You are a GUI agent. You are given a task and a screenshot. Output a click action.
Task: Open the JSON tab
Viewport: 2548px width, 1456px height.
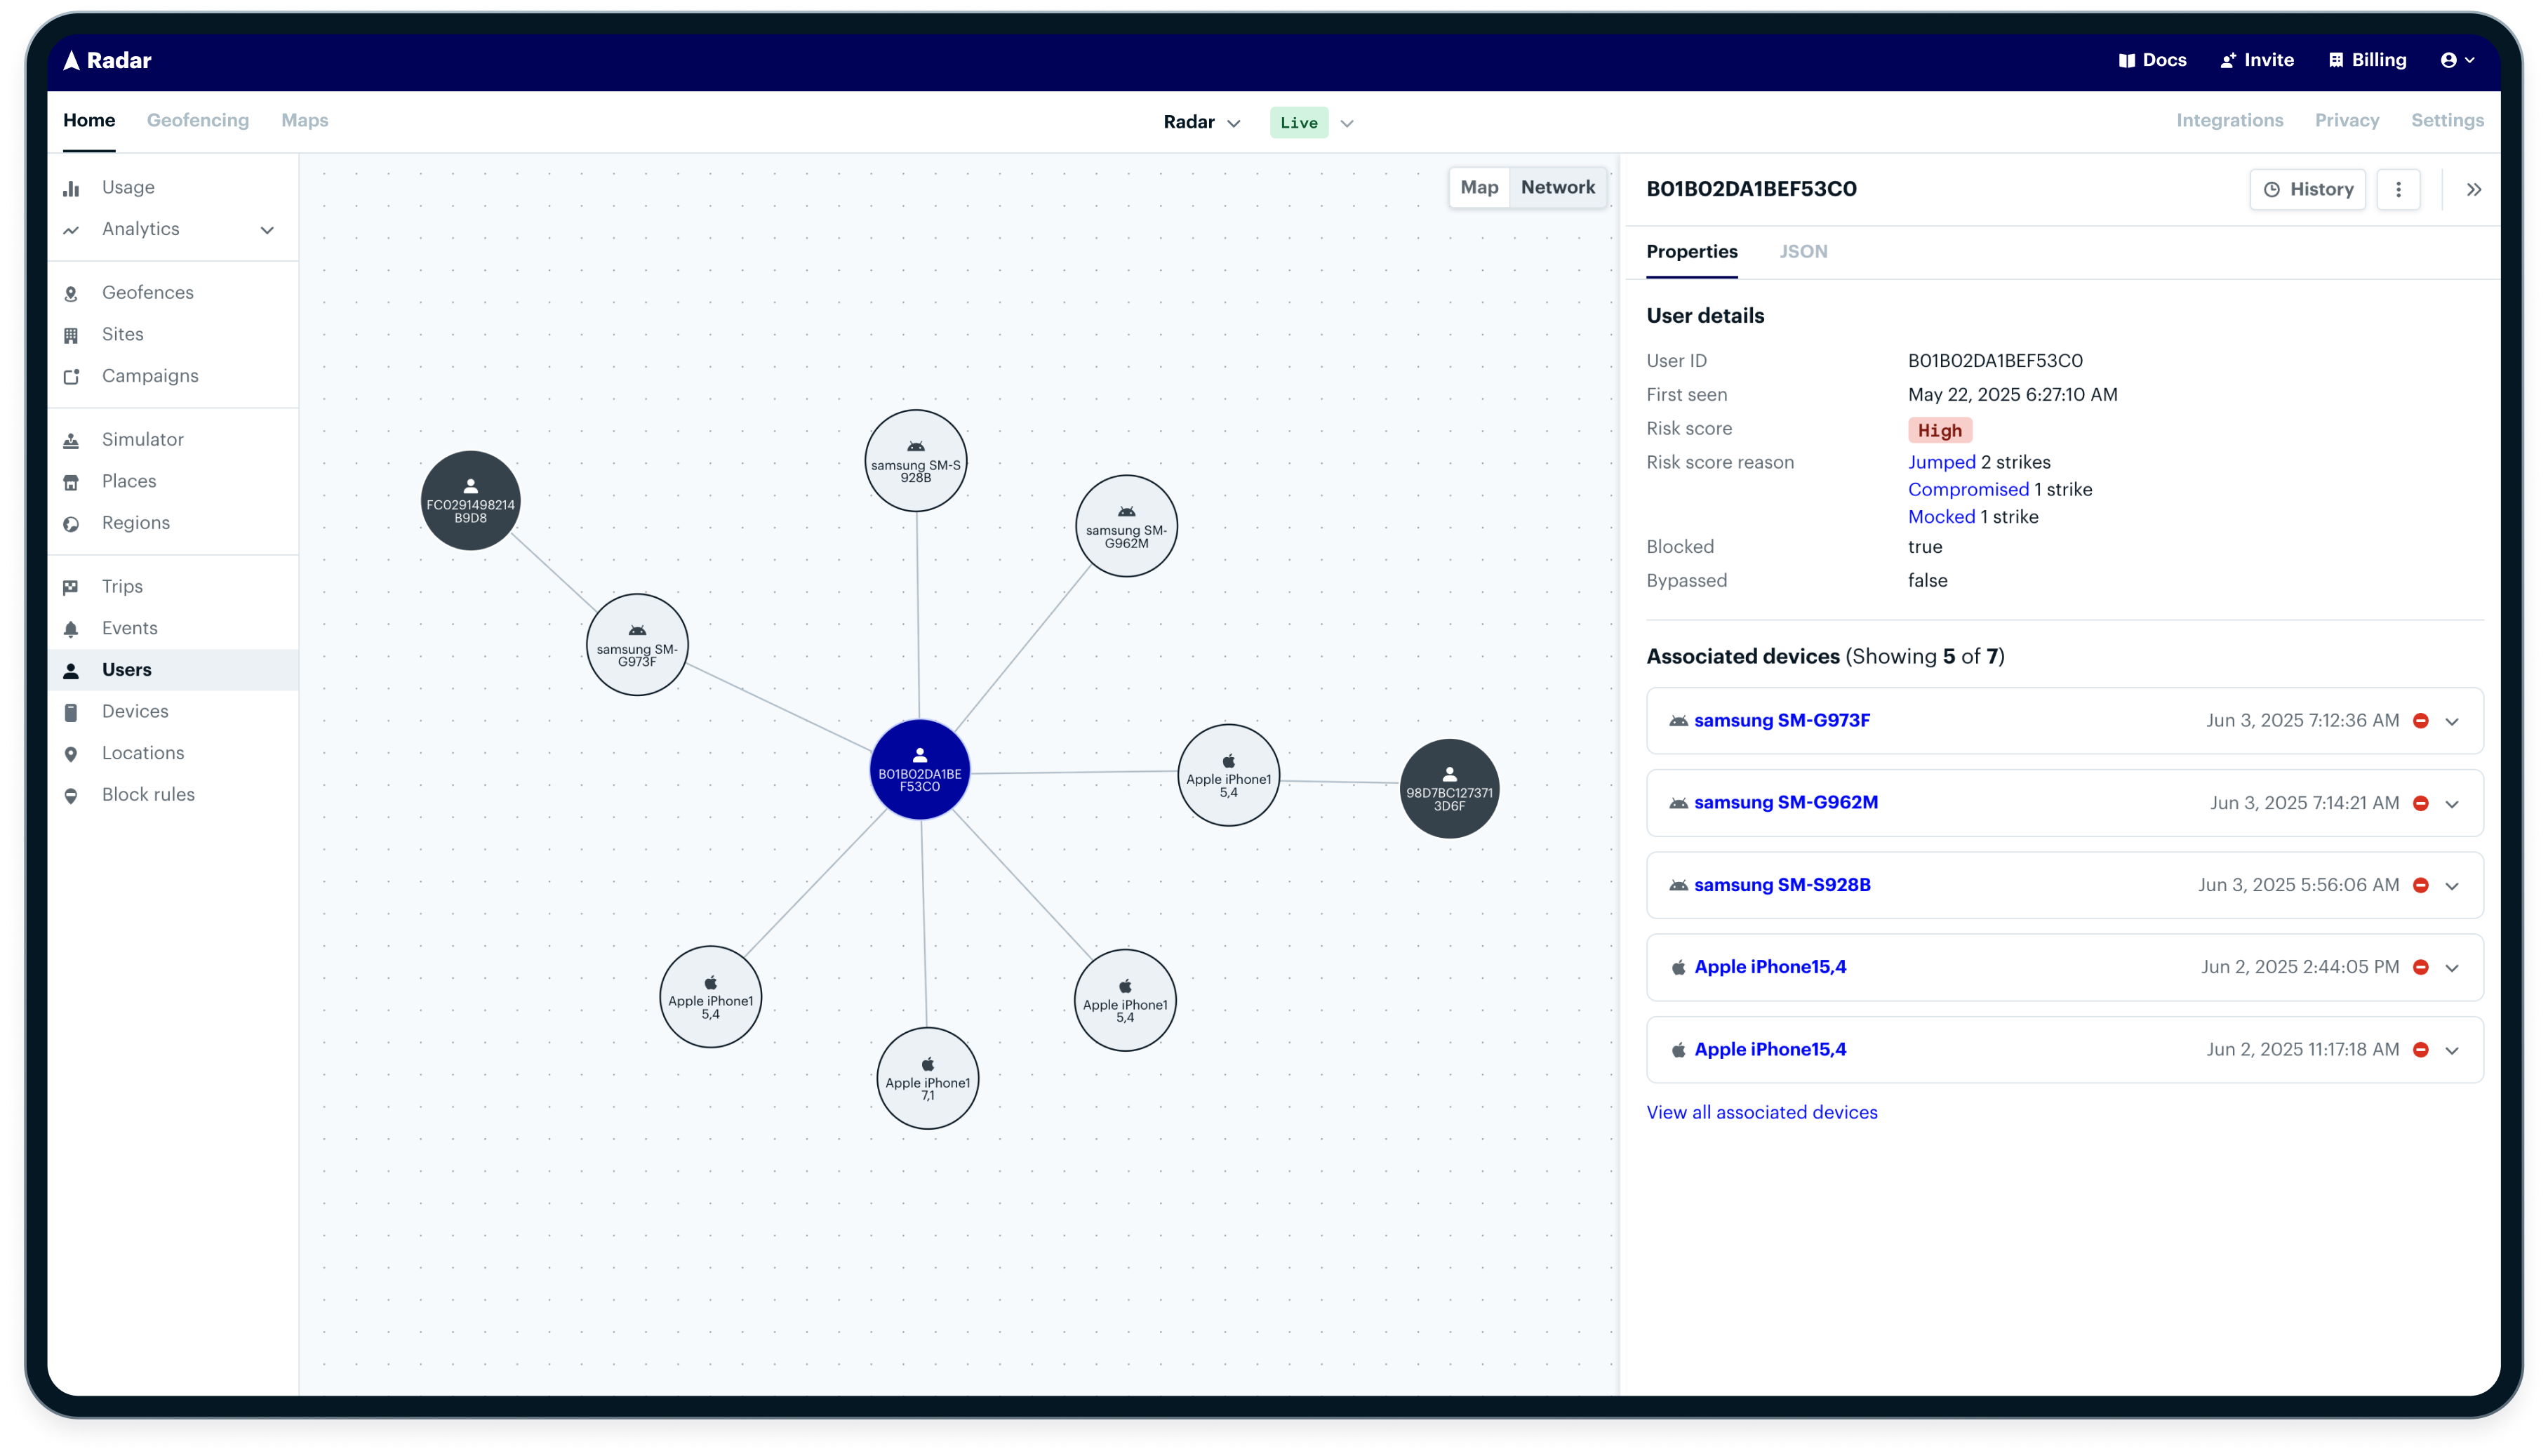[1803, 251]
